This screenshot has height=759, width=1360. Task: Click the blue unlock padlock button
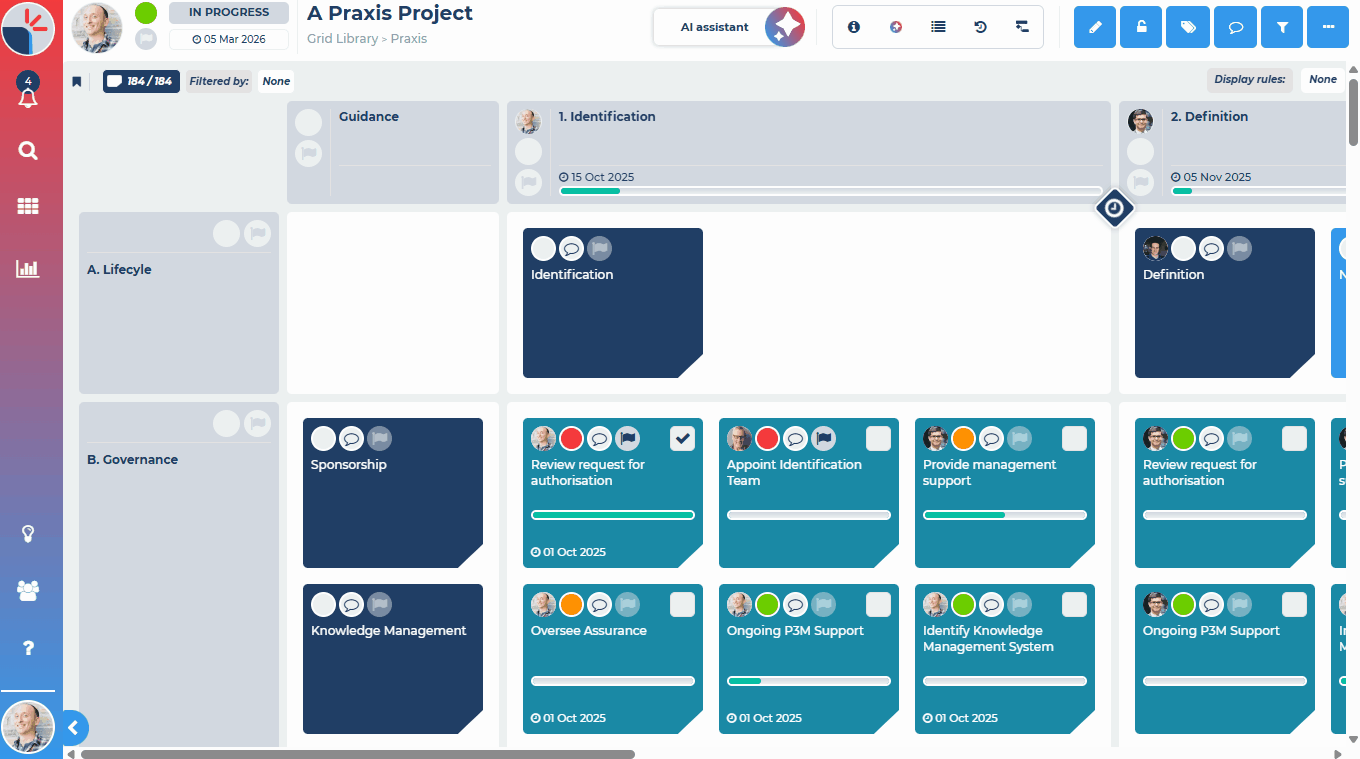pyautogui.click(x=1141, y=27)
